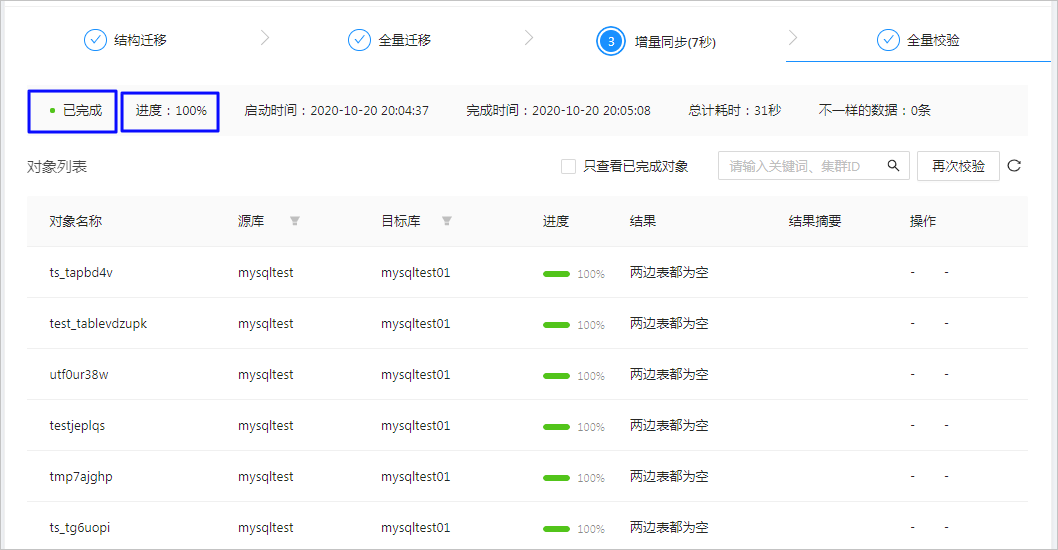Select the test_tablevdzupk object name
1058x550 pixels.
tap(98, 323)
